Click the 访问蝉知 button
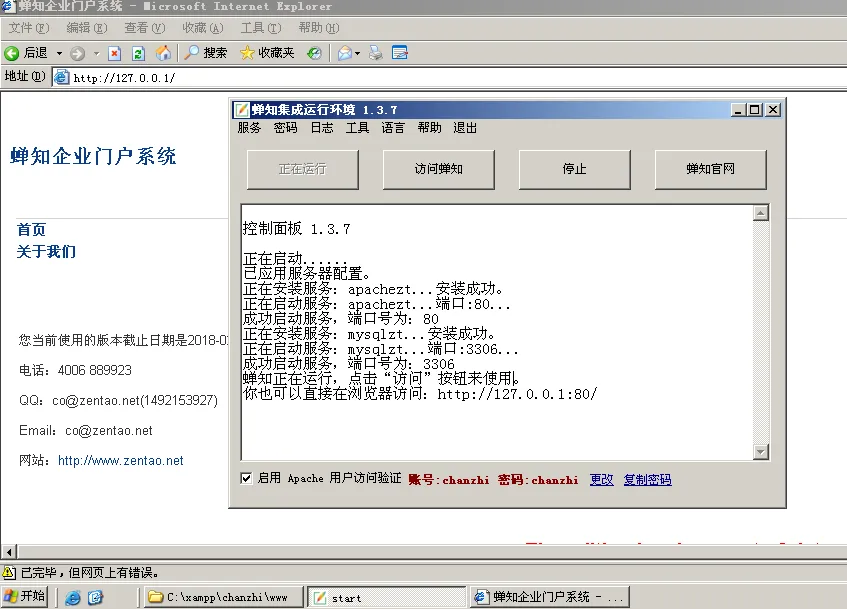This screenshot has height=609, width=847. (438, 169)
